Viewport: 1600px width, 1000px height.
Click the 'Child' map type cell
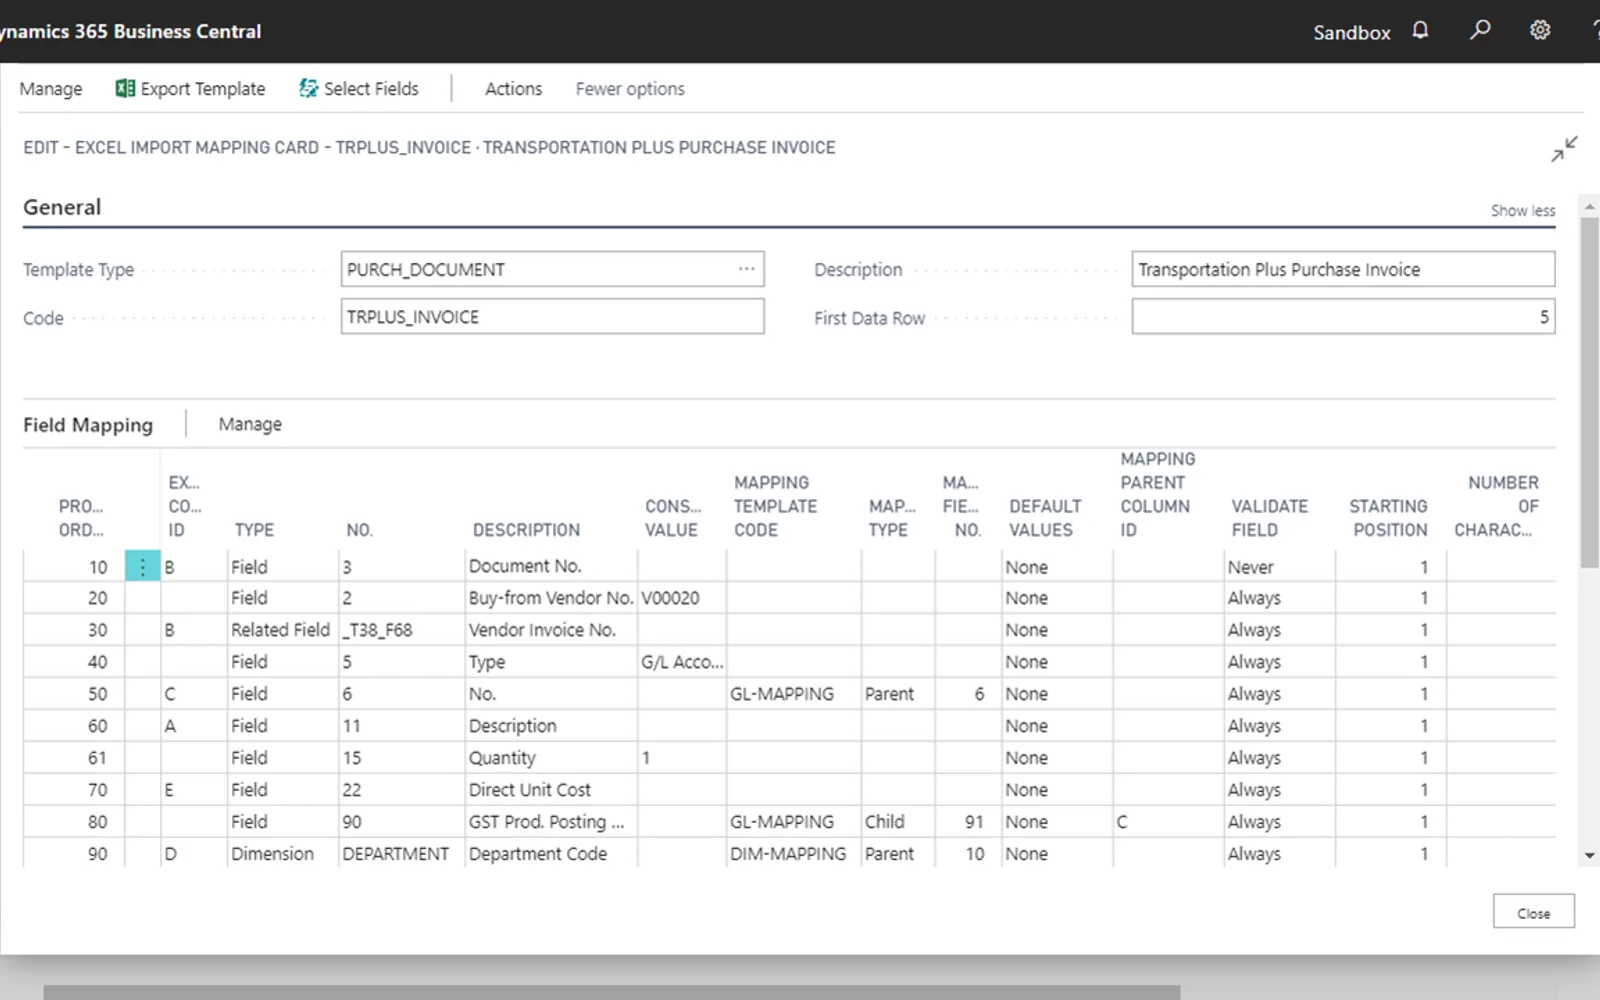point(897,822)
